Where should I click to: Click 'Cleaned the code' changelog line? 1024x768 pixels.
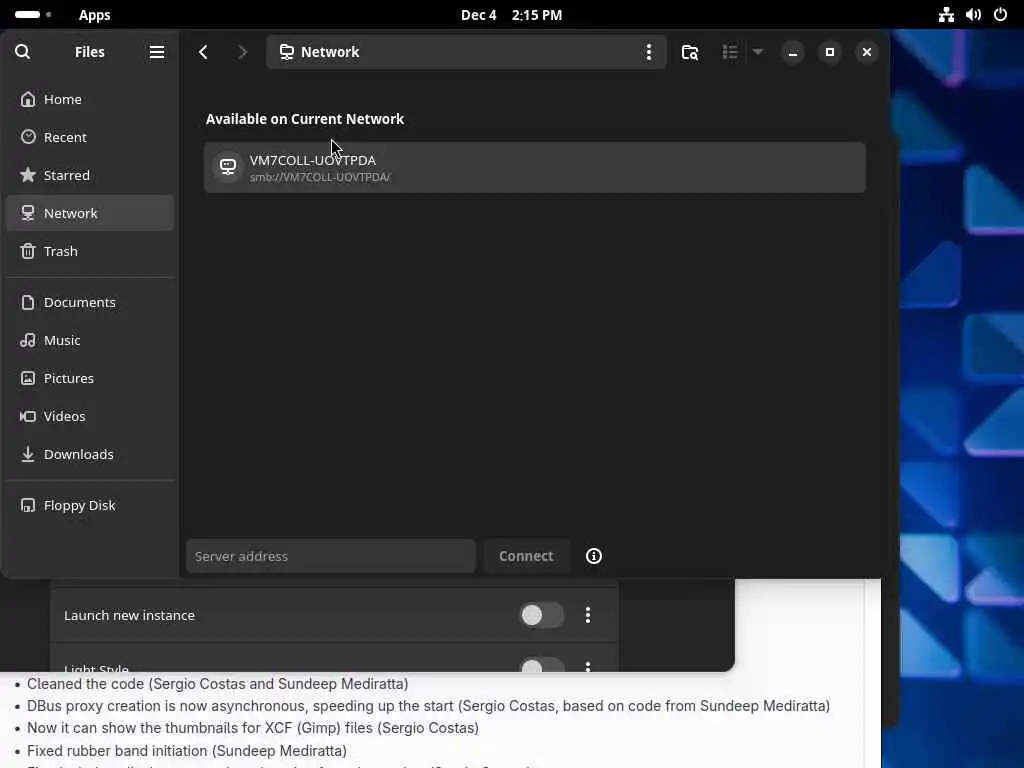[x=217, y=684]
